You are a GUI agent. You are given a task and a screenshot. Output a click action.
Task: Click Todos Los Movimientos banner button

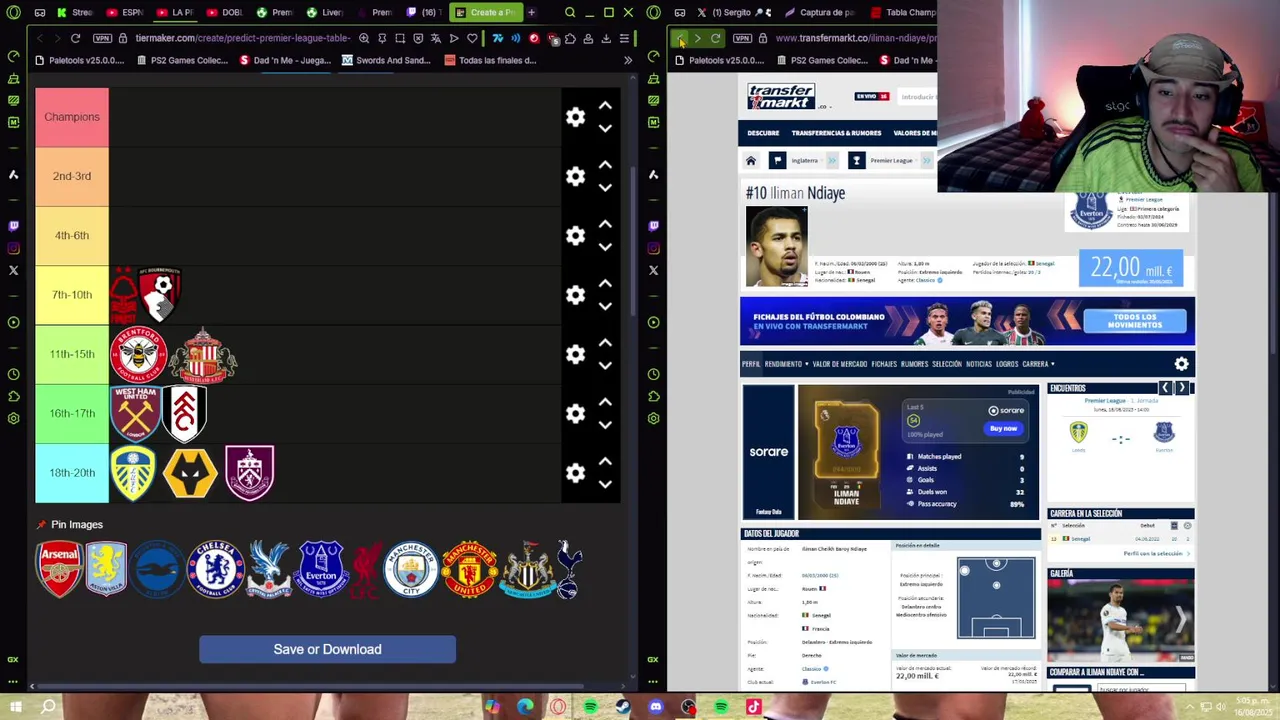click(1134, 321)
